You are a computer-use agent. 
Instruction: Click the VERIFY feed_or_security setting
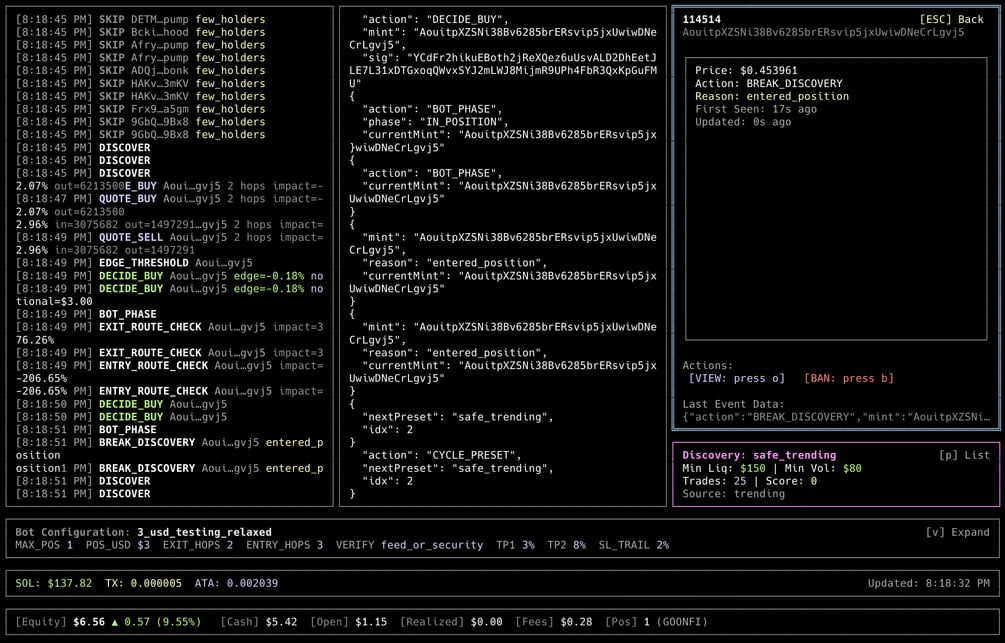(410, 545)
